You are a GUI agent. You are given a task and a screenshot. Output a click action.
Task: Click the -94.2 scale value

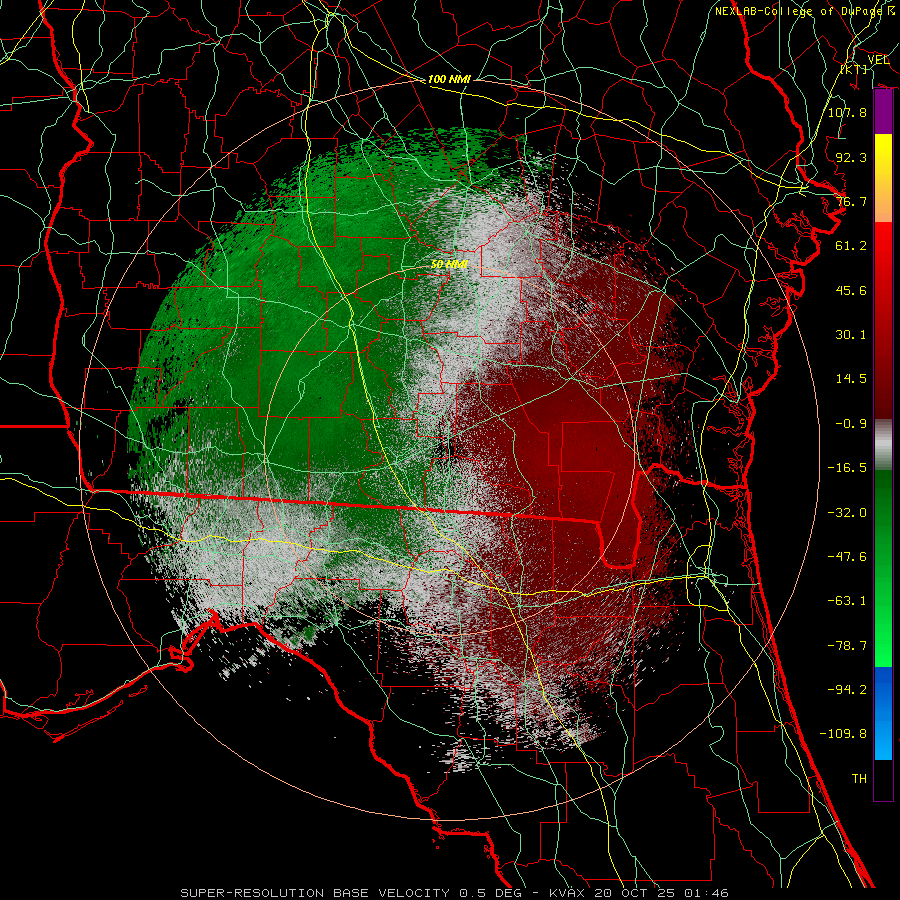pos(847,690)
